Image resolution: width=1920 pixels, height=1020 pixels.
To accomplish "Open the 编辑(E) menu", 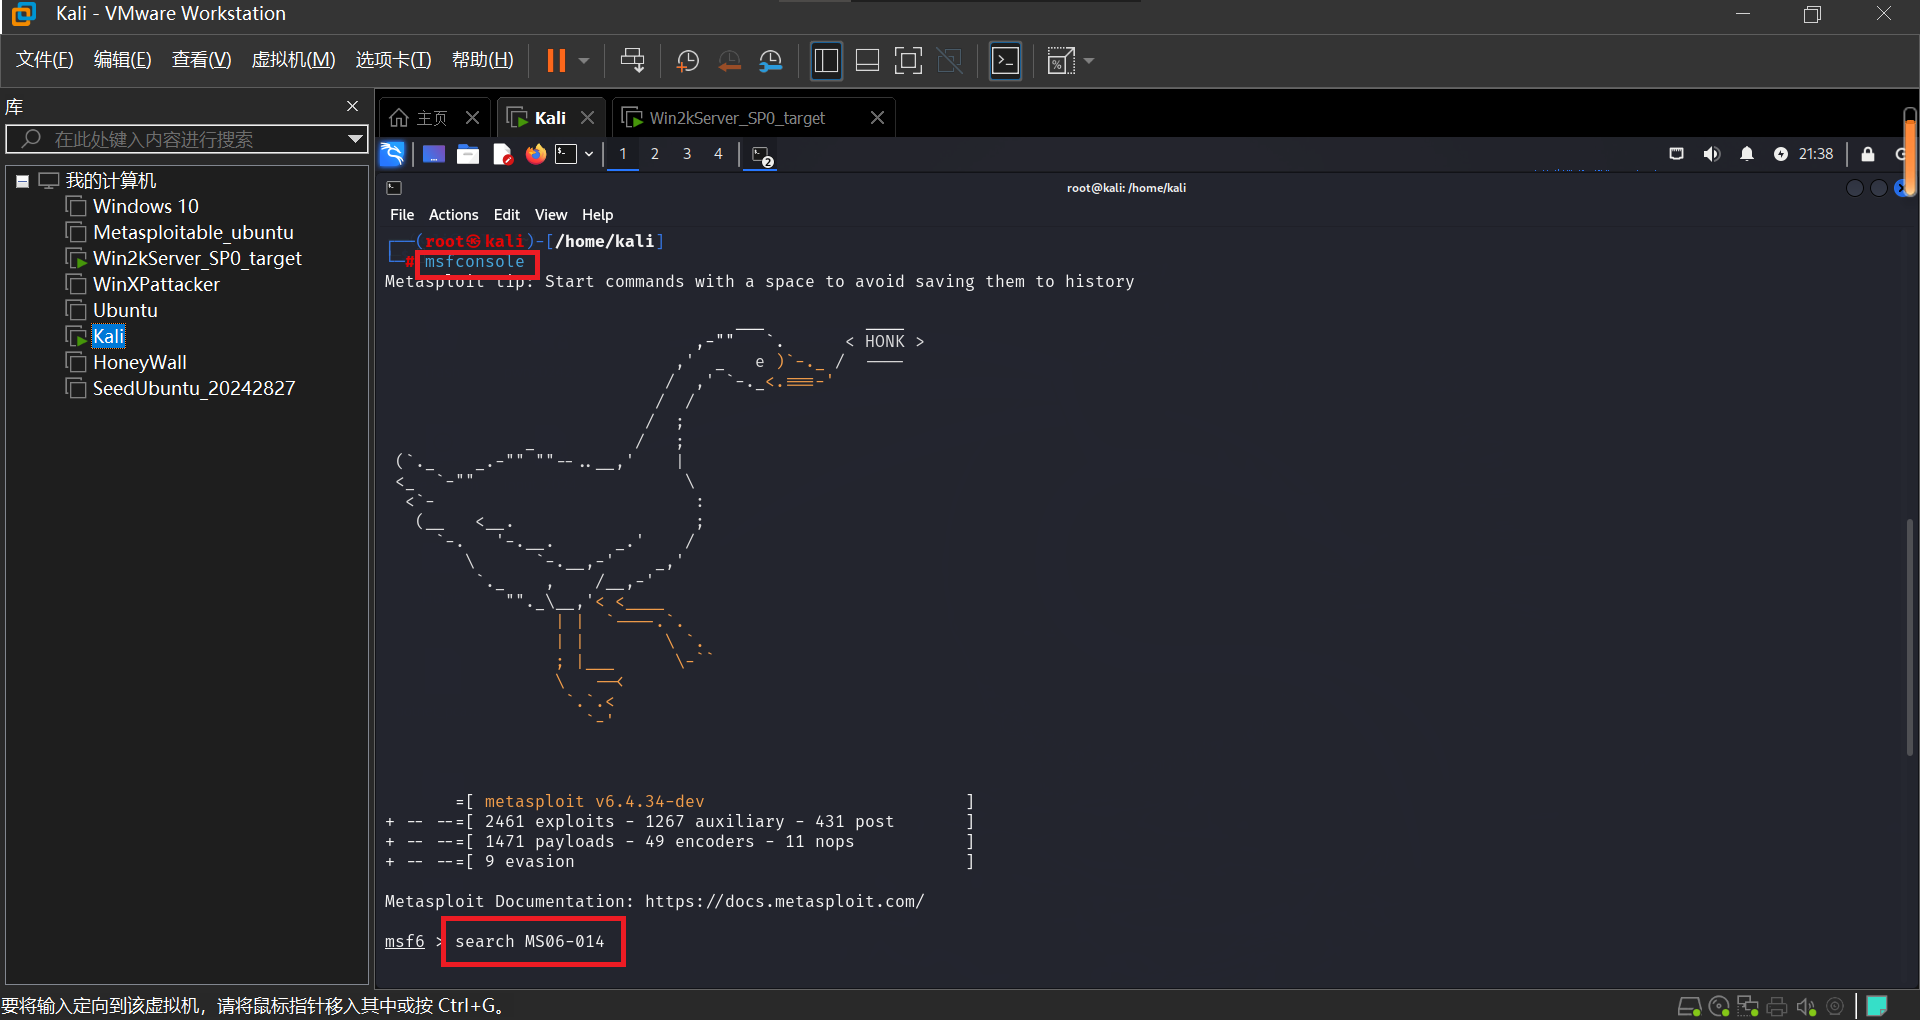I will 122,60.
